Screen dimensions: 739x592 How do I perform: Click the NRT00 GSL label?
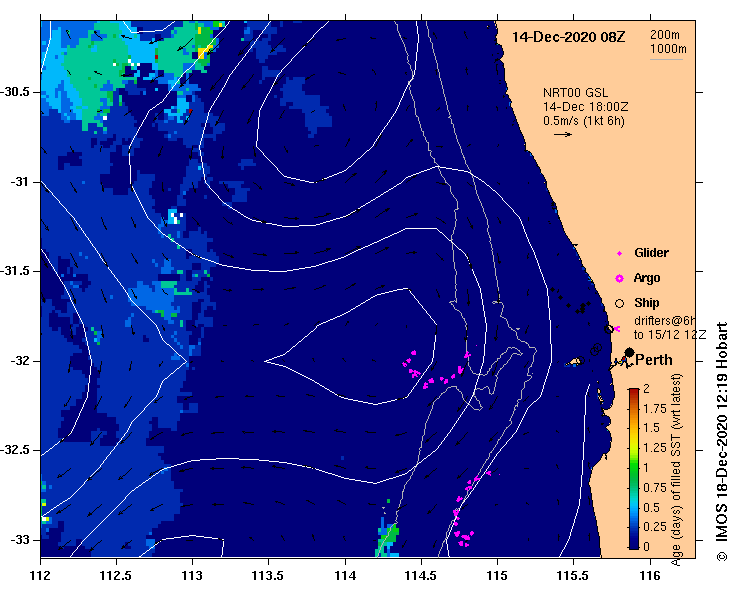pyautogui.click(x=575, y=93)
